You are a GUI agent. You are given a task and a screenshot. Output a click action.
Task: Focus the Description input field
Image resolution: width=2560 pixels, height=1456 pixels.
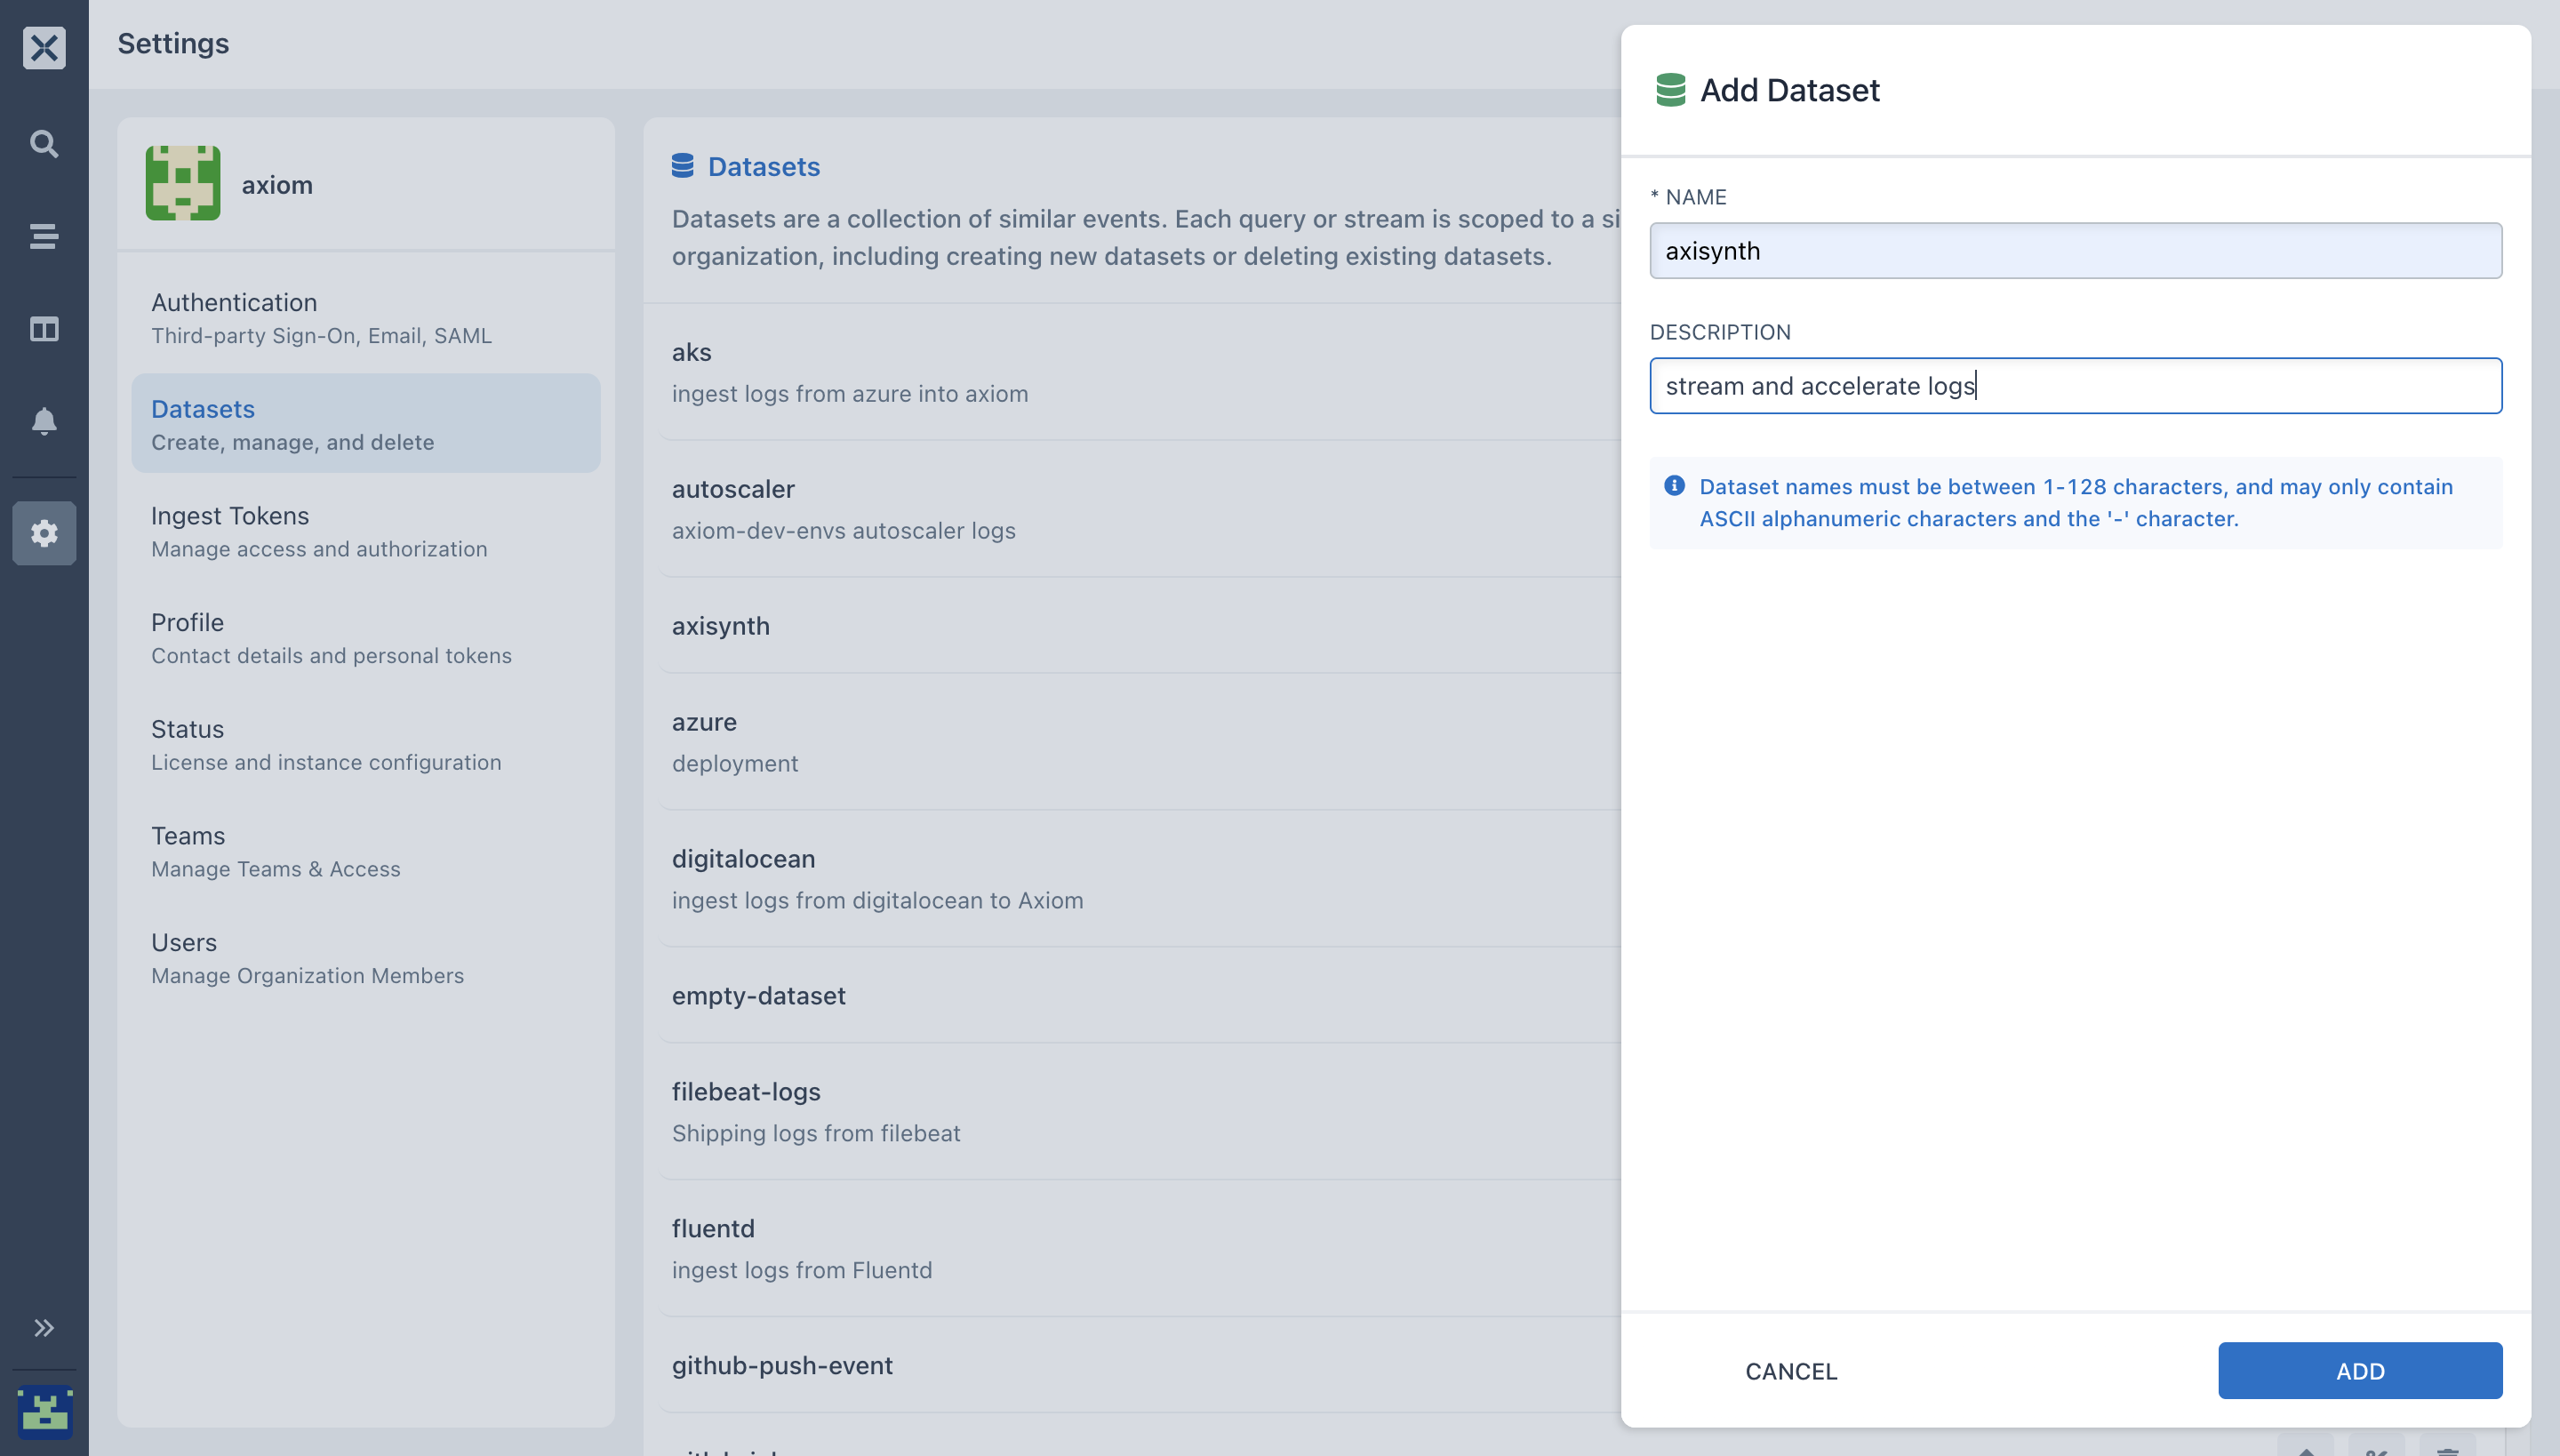pyautogui.click(x=2076, y=386)
